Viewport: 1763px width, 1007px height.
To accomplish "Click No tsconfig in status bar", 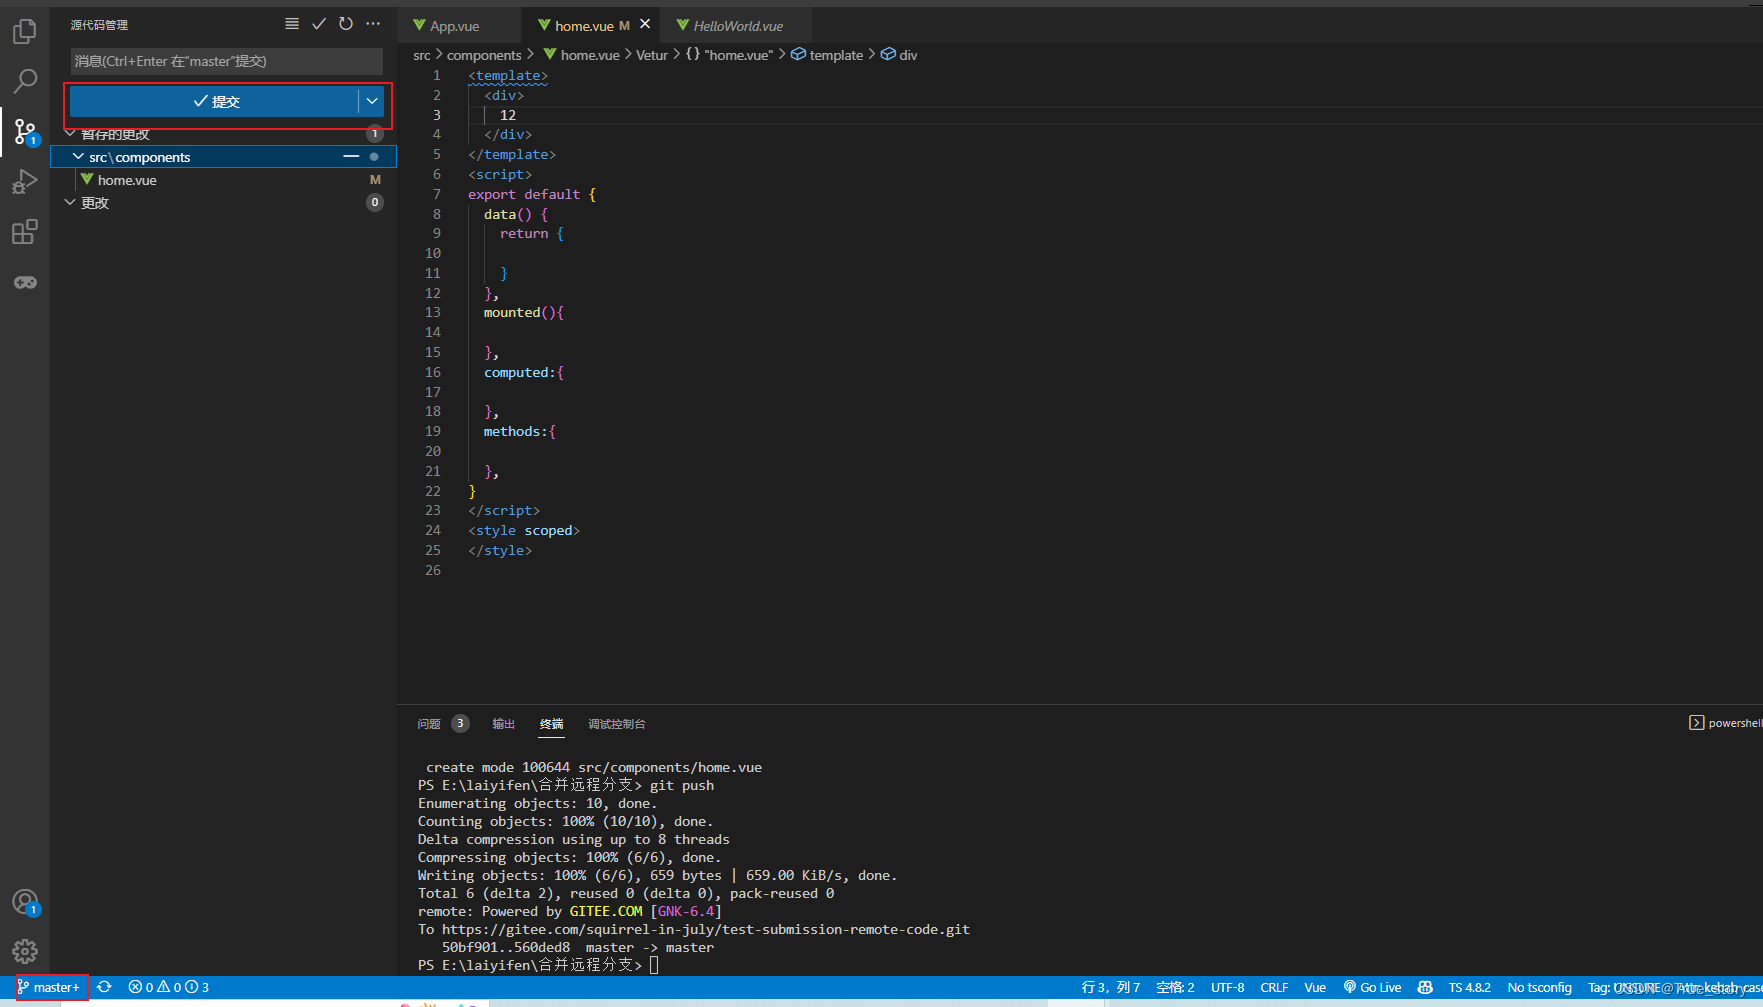I will [x=1539, y=987].
